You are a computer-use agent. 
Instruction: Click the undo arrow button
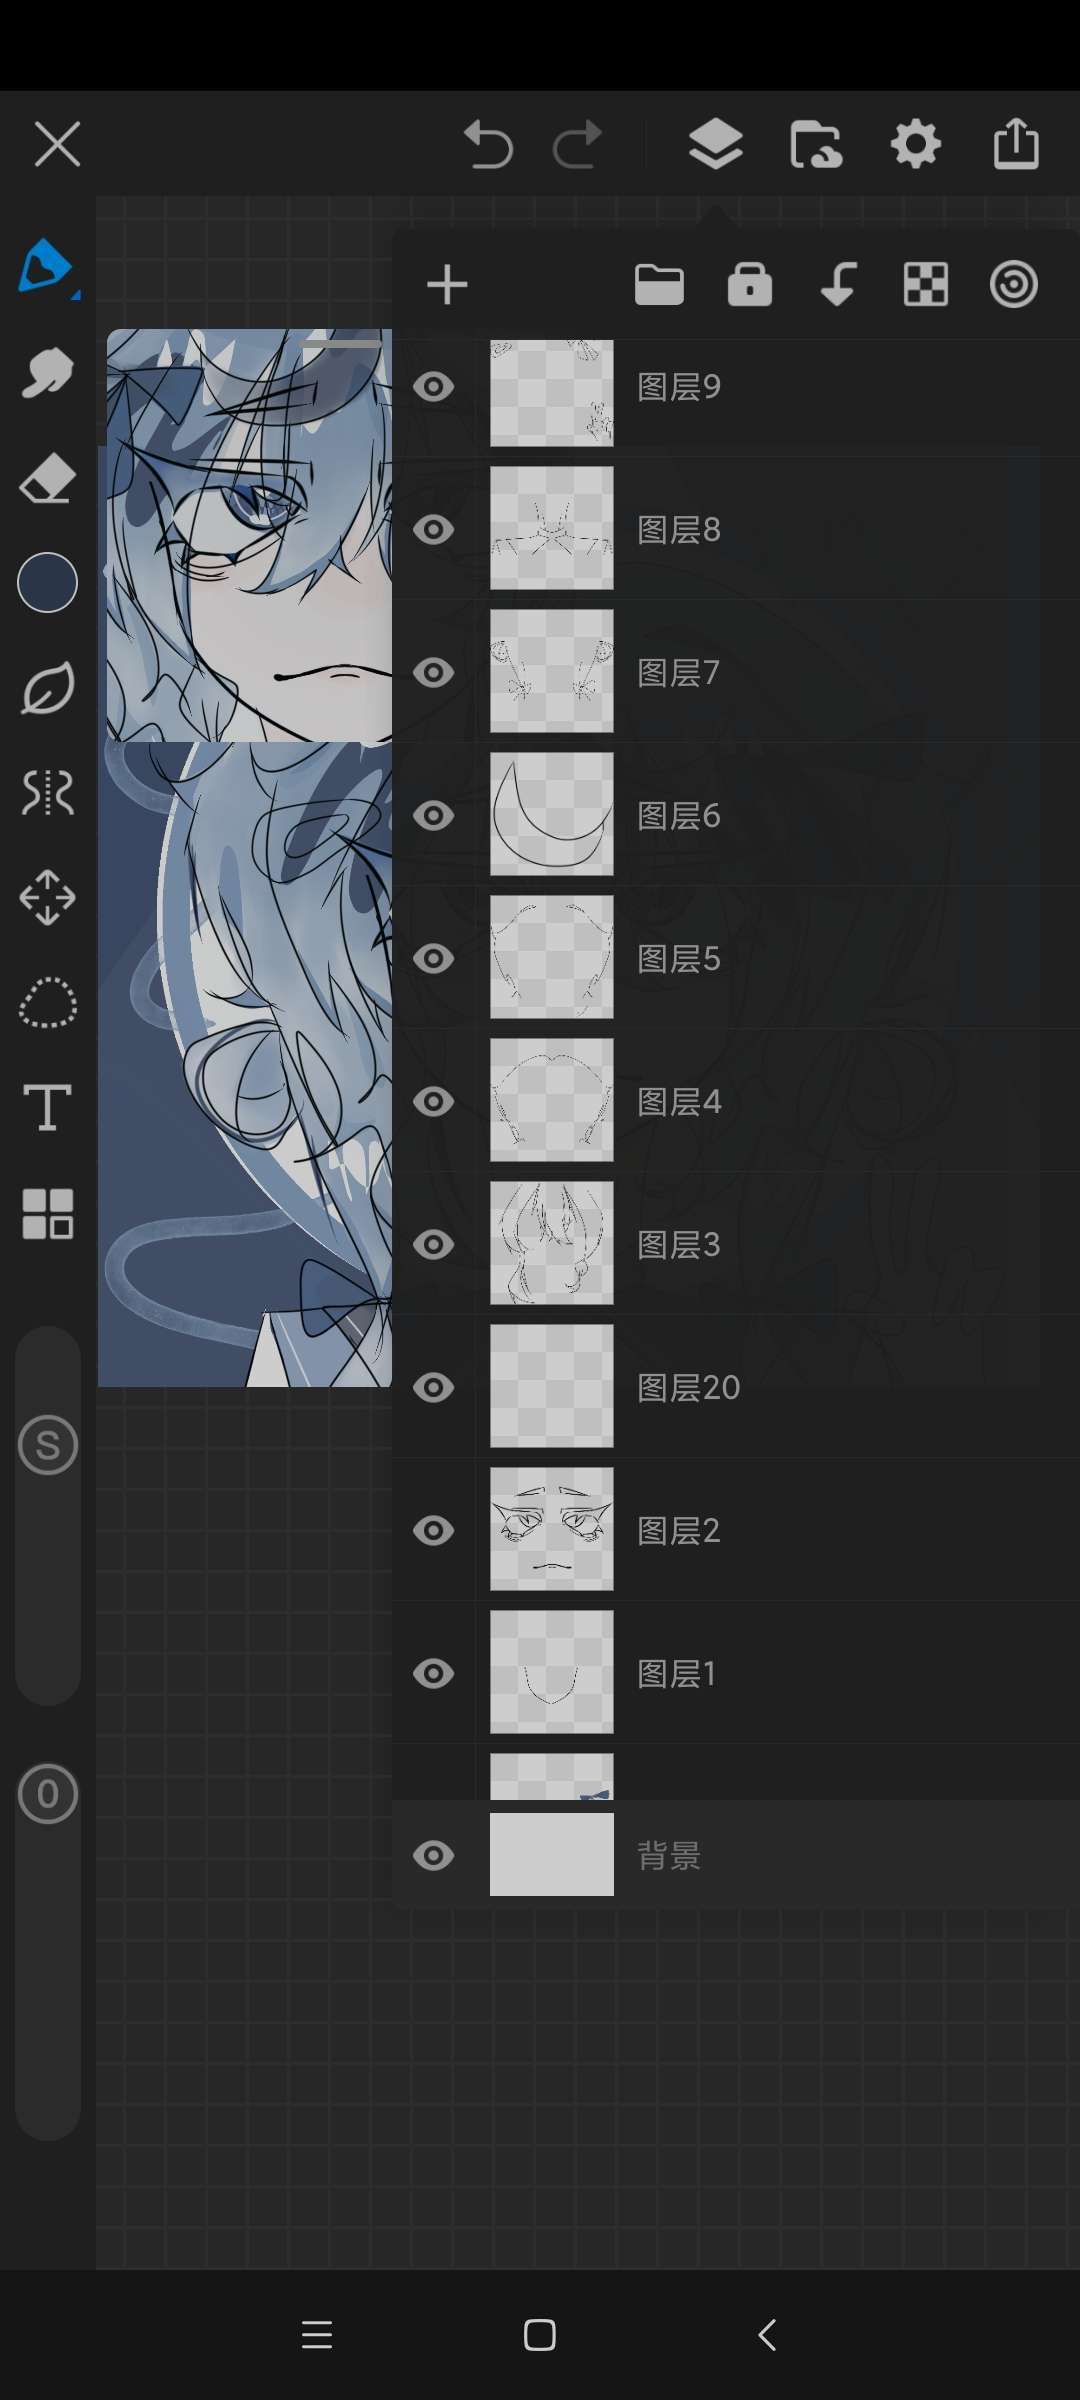click(488, 144)
